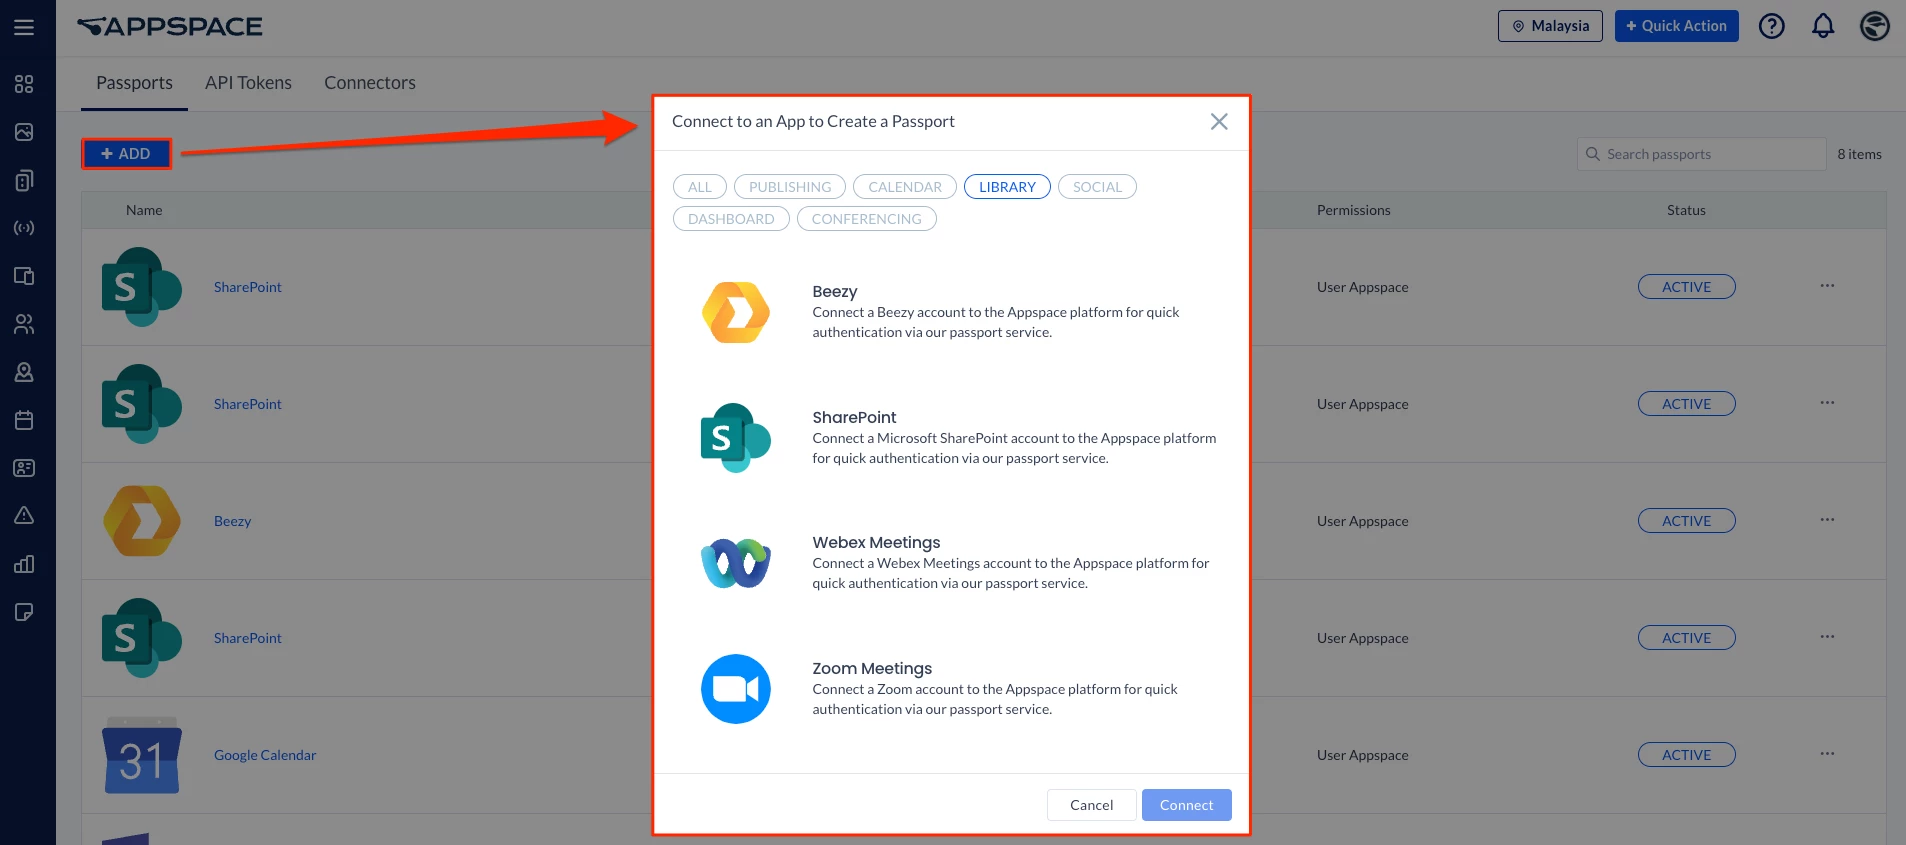Select the Webex Meetings title text

[876, 542]
